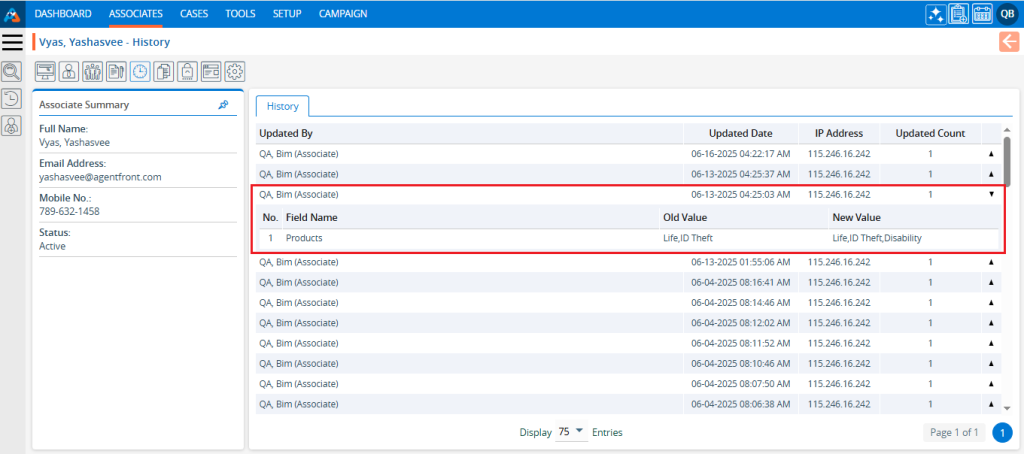Expand the 06-13-2025 01:55:06 AM history row
This screenshot has width=1024, height=454.
(991, 262)
